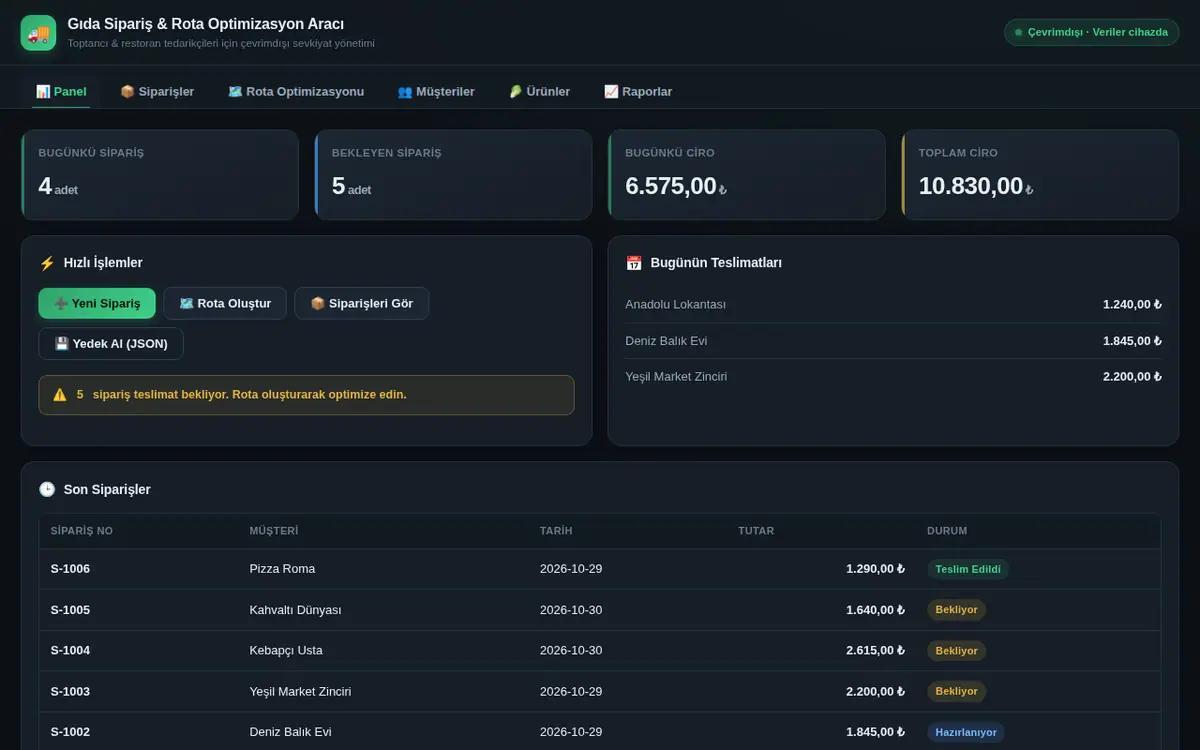
Task: Click the Bekleyen Sipariş stat card
Action: [453, 175]
